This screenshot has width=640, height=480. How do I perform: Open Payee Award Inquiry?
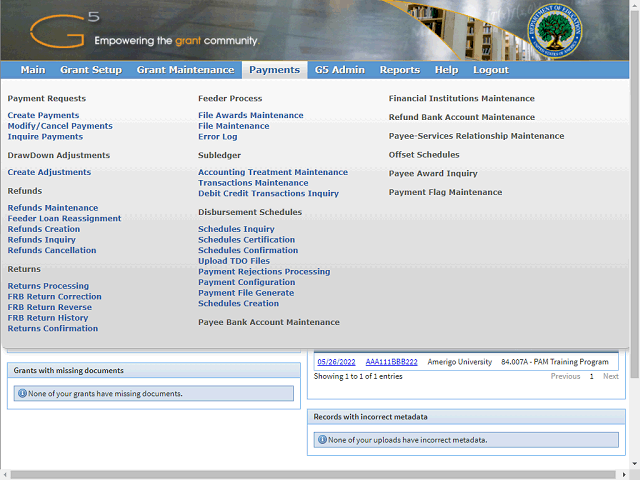coord(433,173)
